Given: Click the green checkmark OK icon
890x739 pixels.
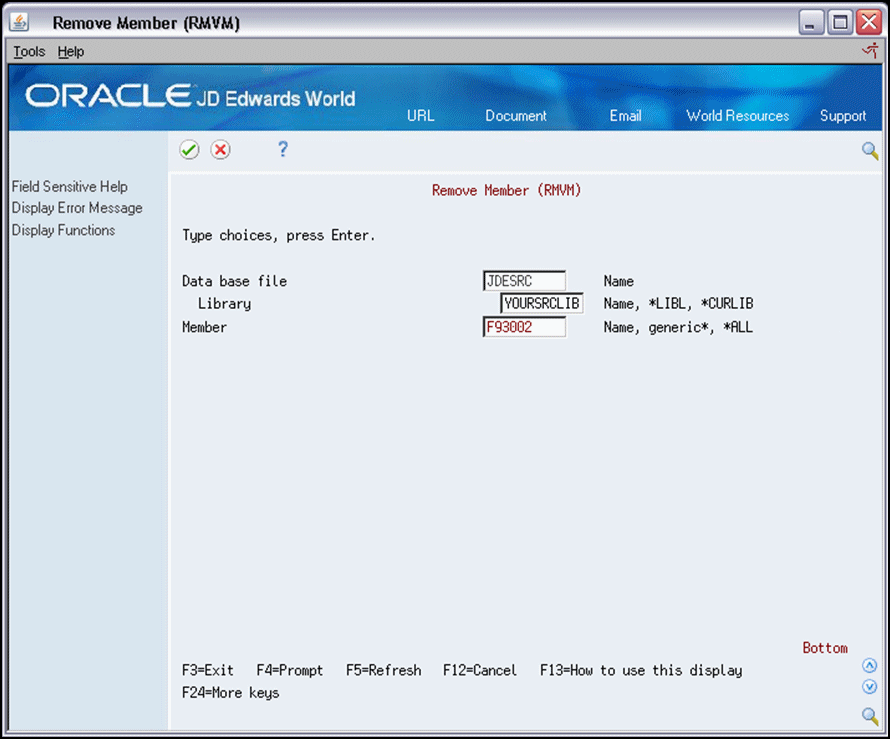Looking at the screenshot, I should pyautogui.click(x=189, y=150).
